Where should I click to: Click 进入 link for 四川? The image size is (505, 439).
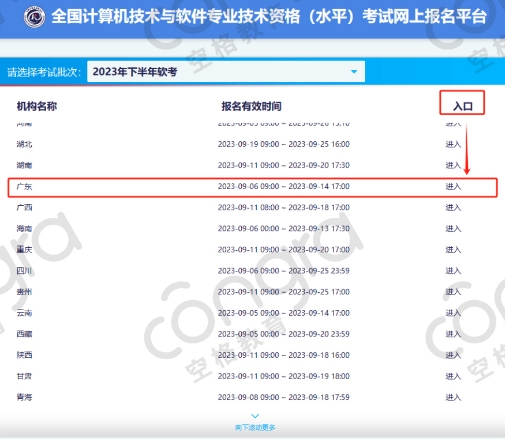(453, 271)
